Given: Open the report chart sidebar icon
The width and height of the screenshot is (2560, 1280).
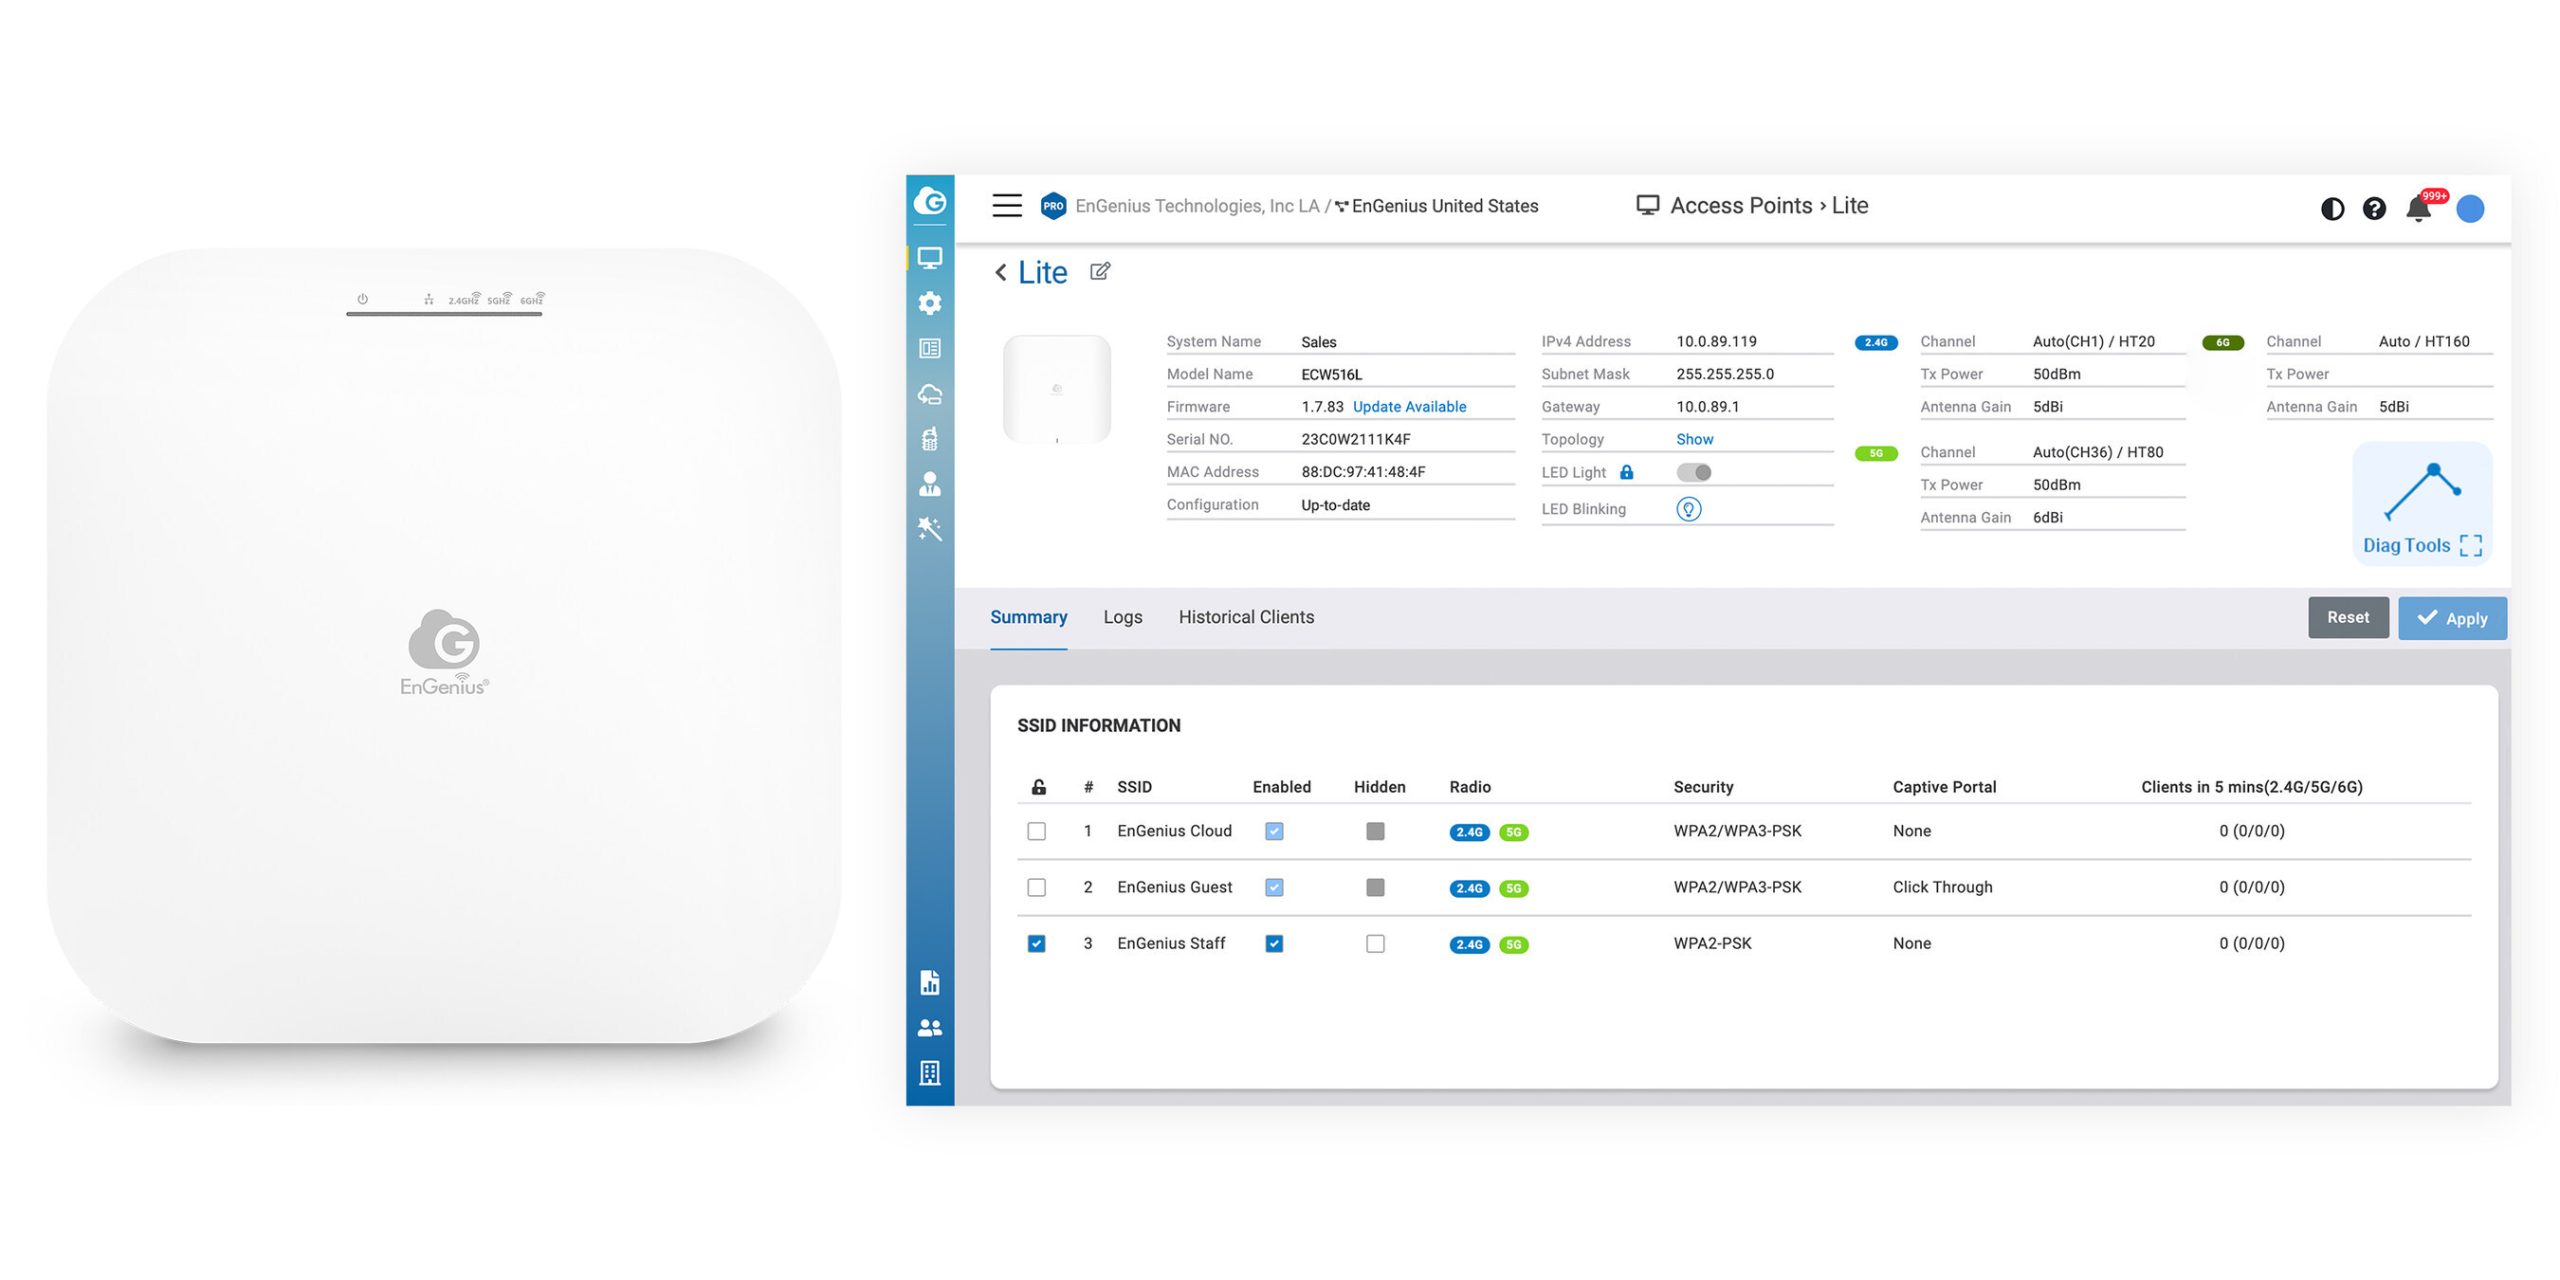Looking at the screenshot, I should coord(929,982).
